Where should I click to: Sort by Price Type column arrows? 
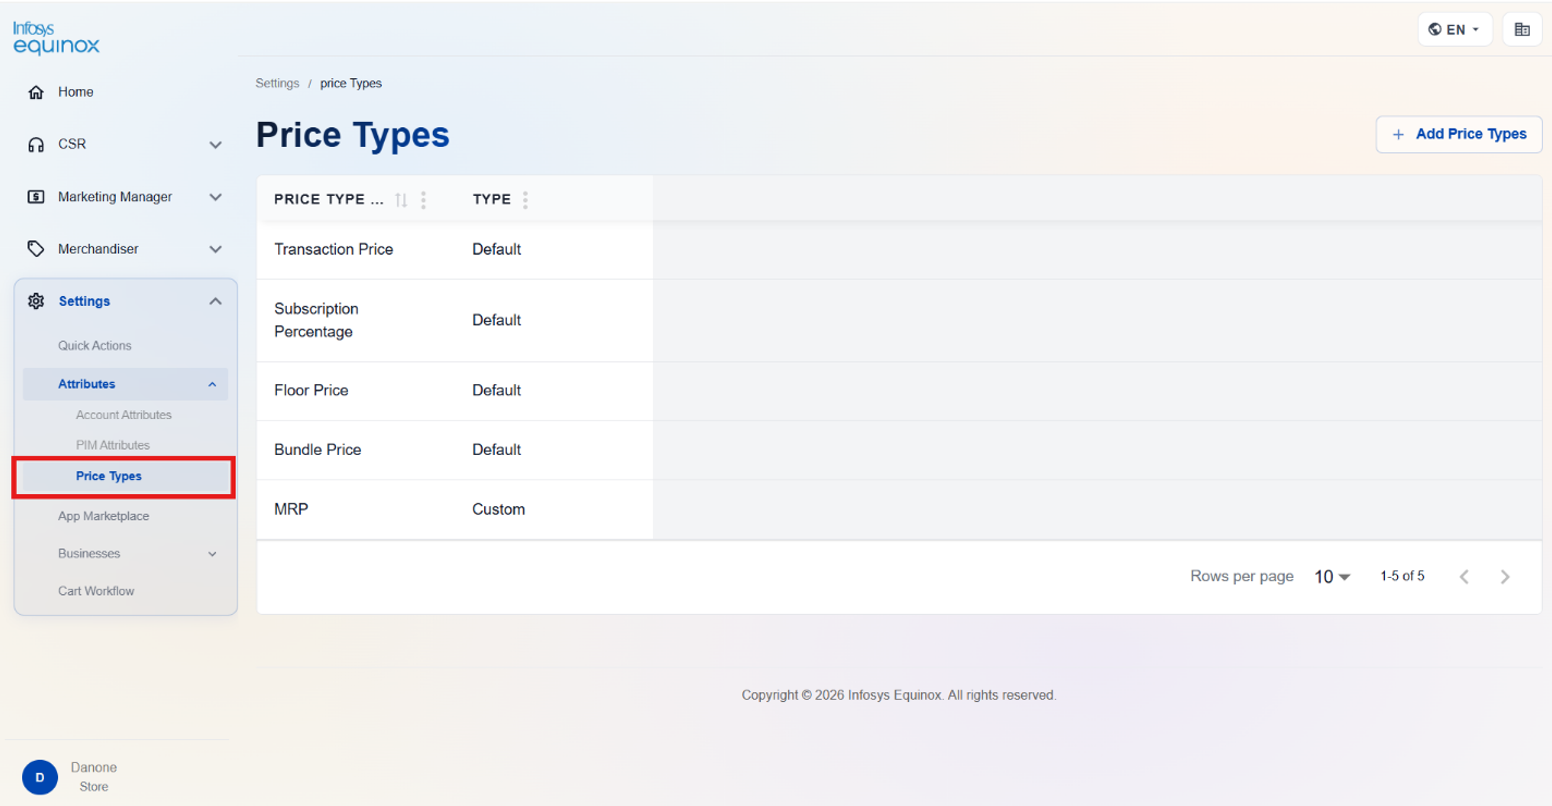401,199
